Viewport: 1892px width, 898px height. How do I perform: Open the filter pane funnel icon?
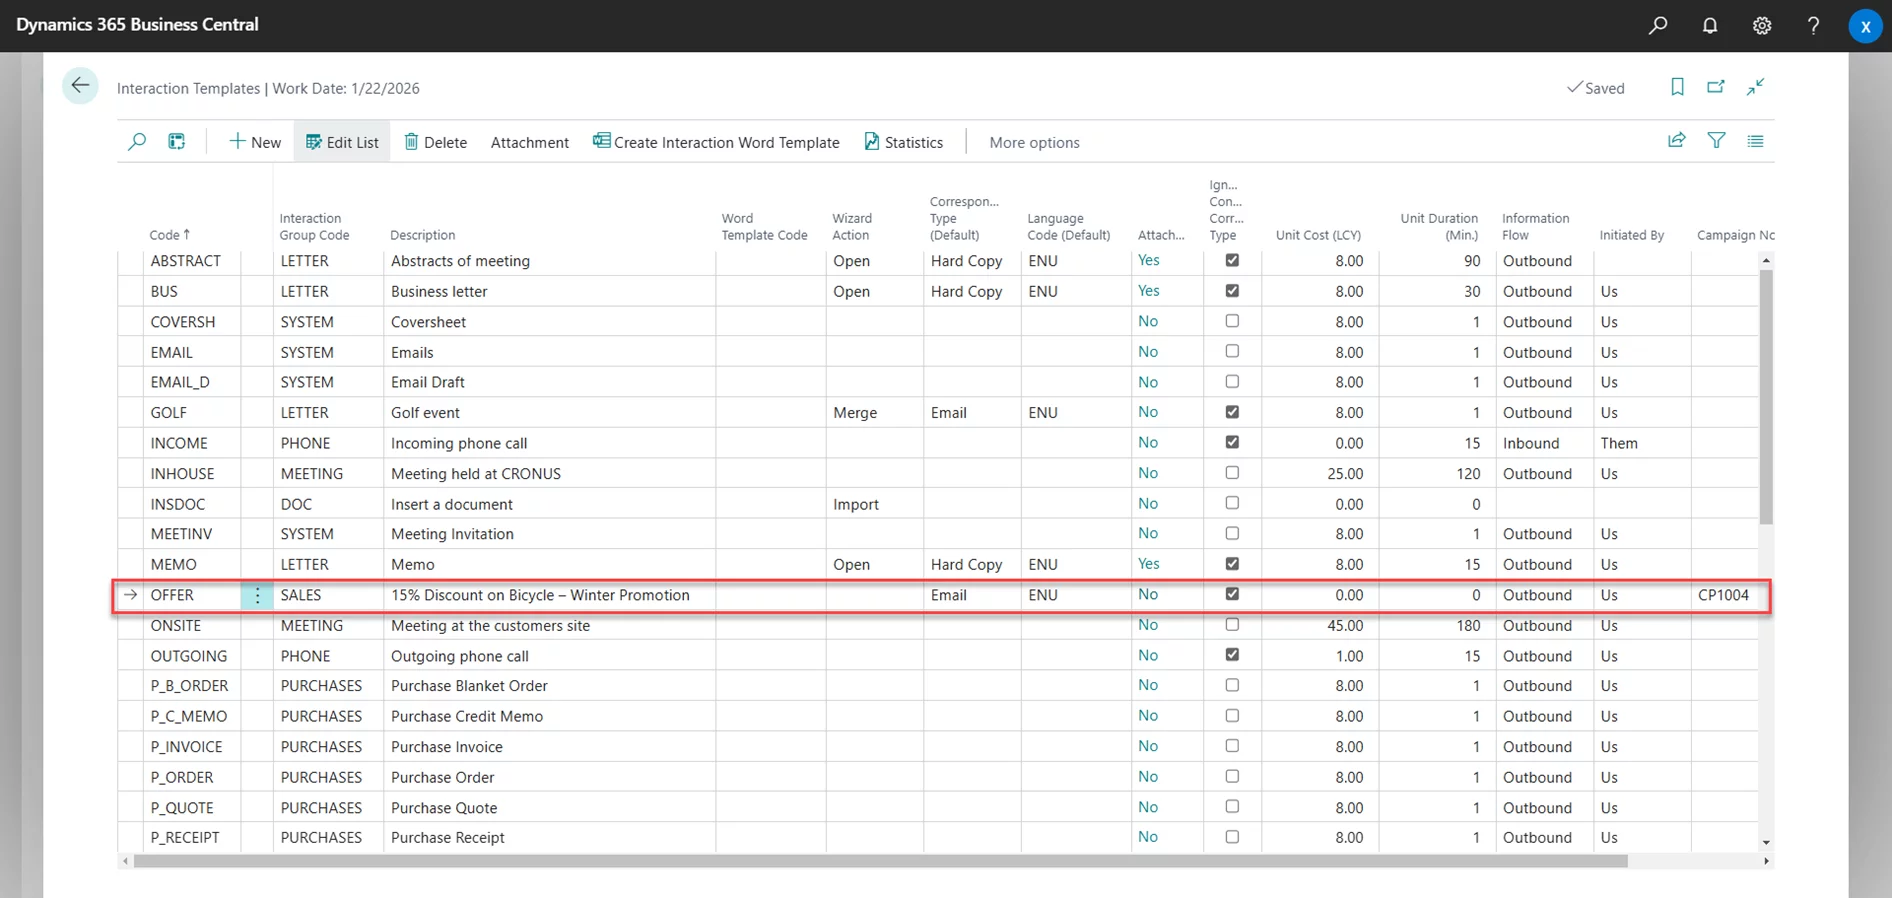(x=1716, y=141)
